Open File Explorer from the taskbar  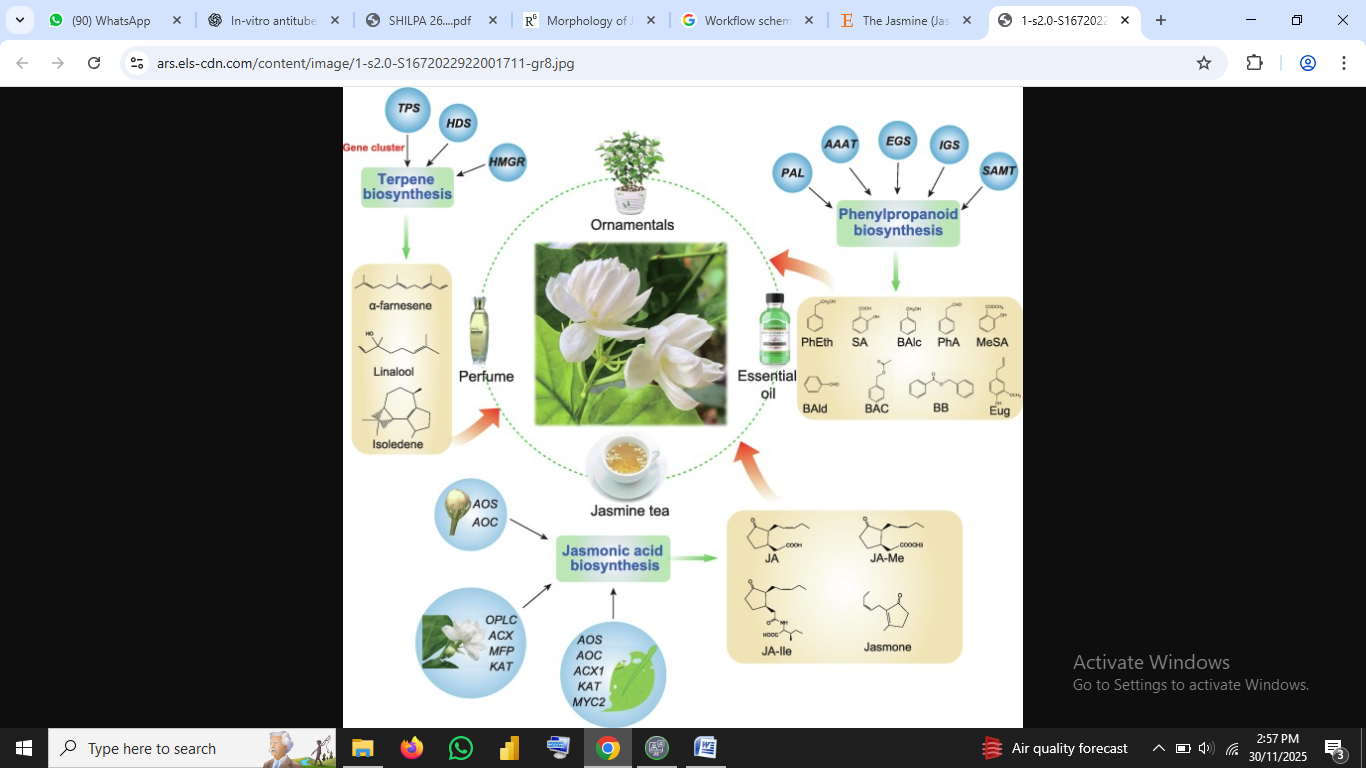point(362,748)
